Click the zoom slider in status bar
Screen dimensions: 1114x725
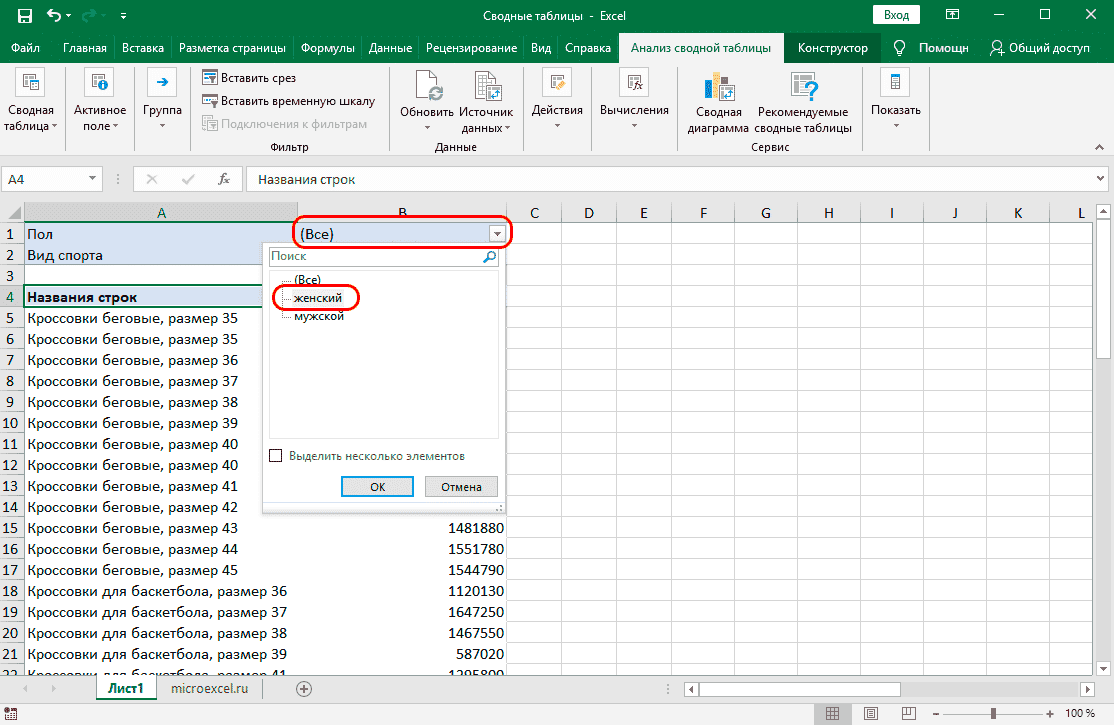[994, 713]
